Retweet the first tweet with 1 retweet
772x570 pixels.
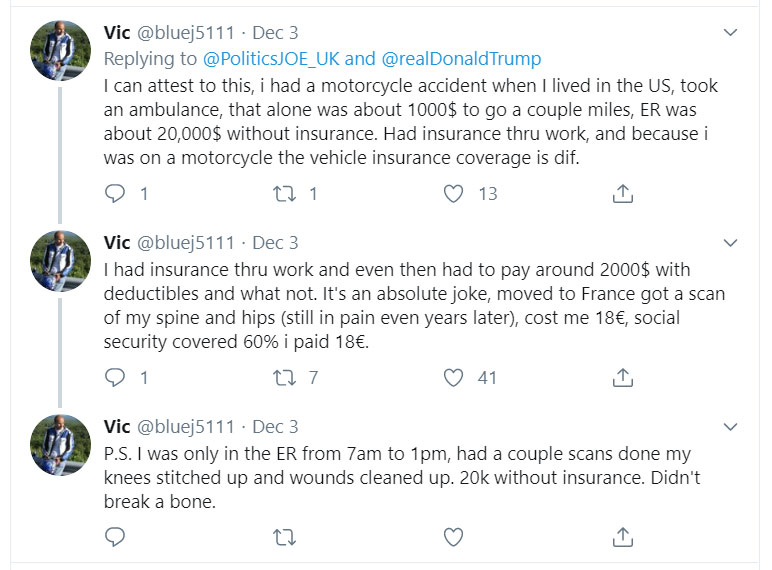click(284, 193)
